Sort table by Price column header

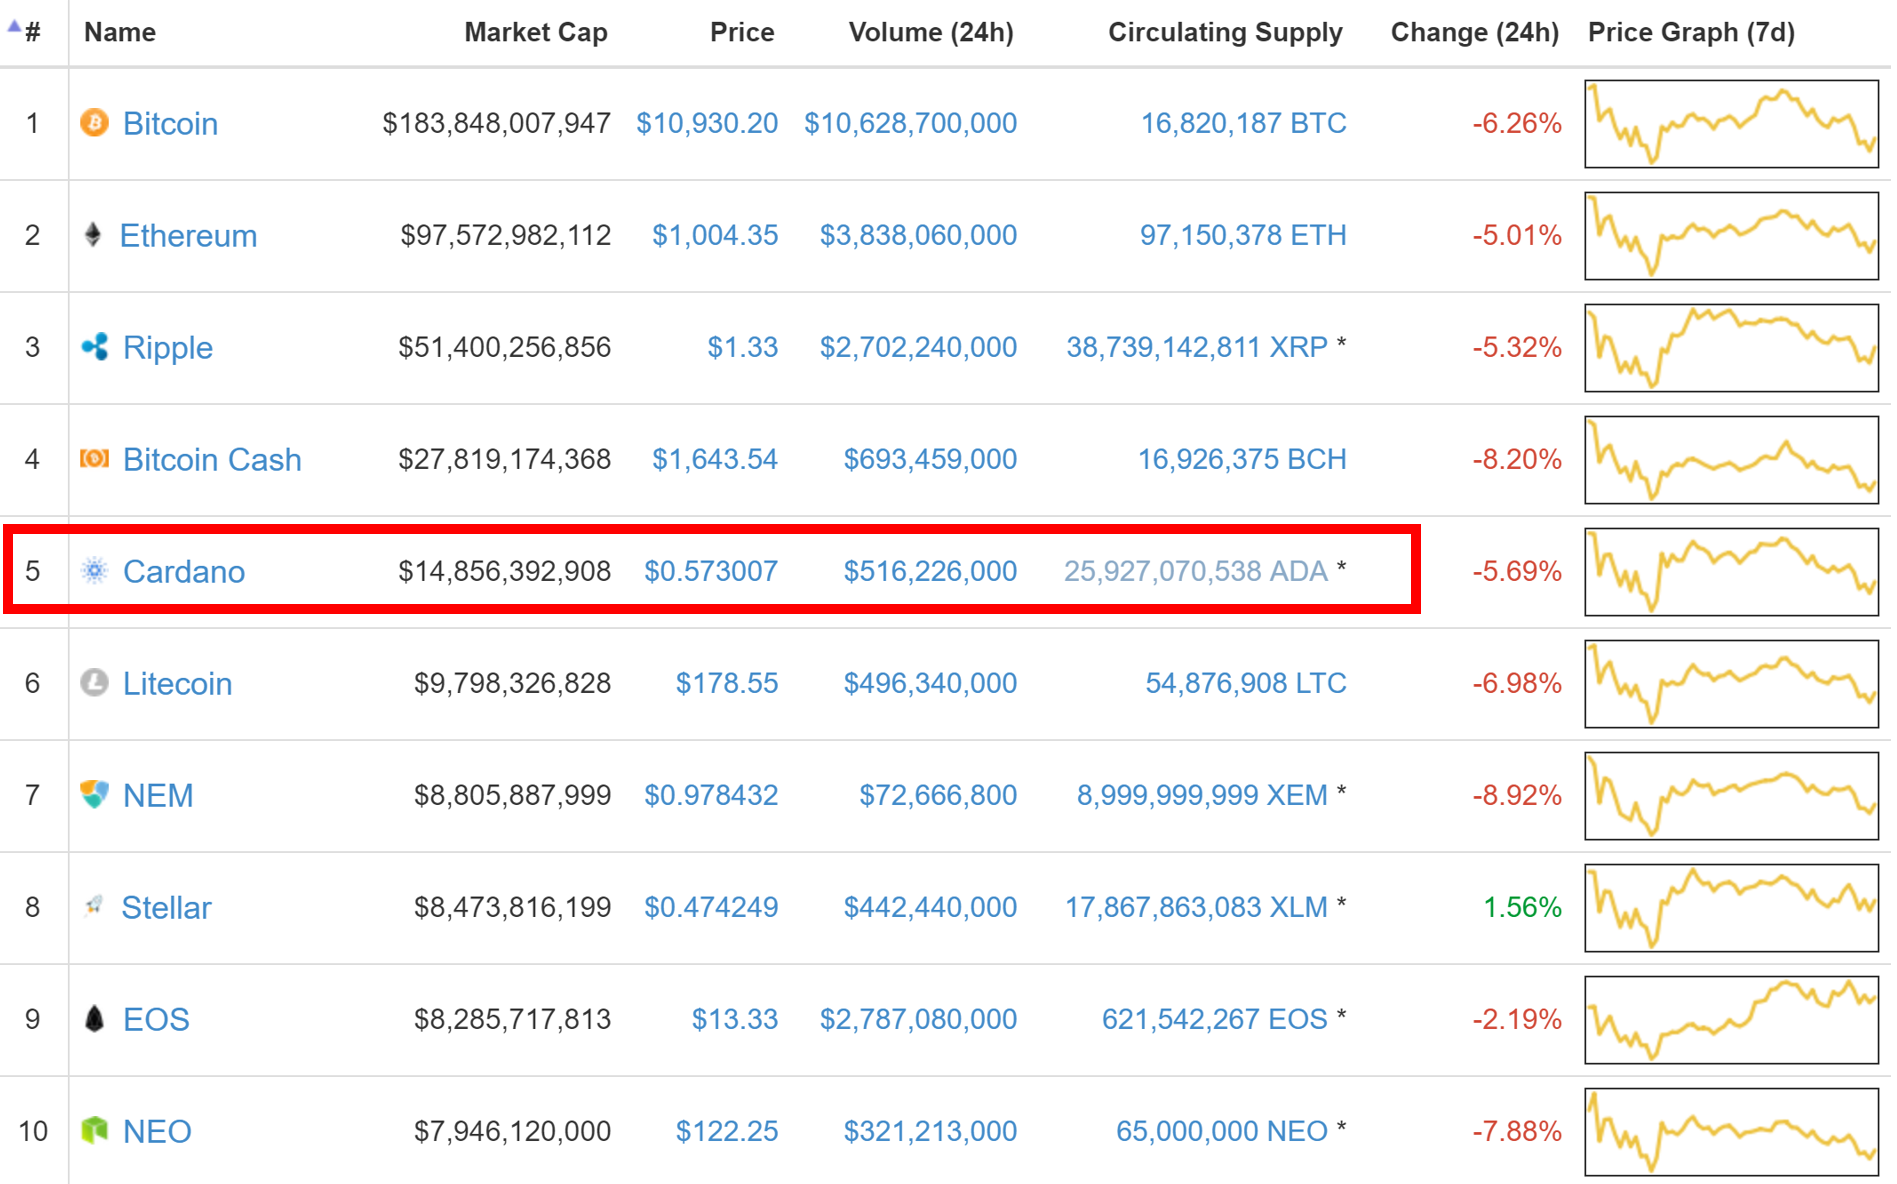742,32
